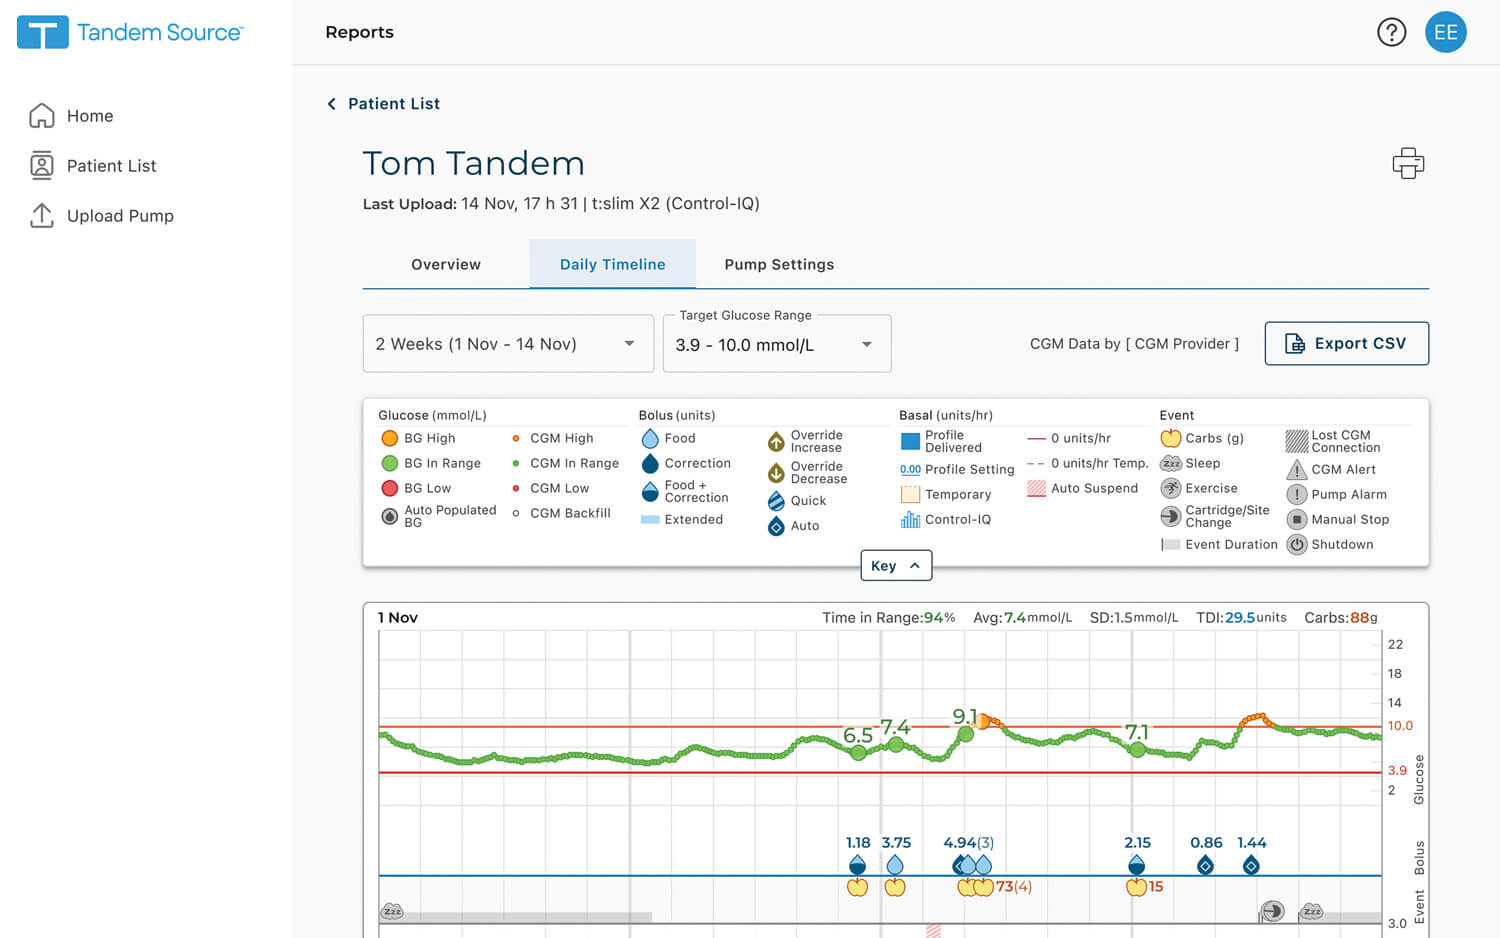This screenshot has height=938, width=1500.
Task: Open the Target Glucose Range dropdown
Action: [777, 344]
